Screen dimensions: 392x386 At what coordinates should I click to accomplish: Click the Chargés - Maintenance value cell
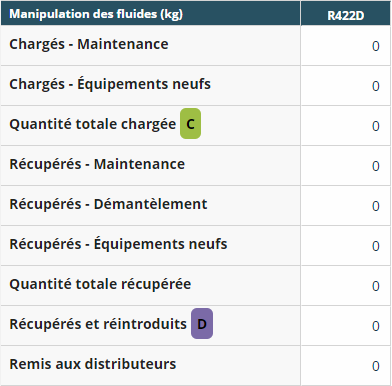tap(346, 46)
